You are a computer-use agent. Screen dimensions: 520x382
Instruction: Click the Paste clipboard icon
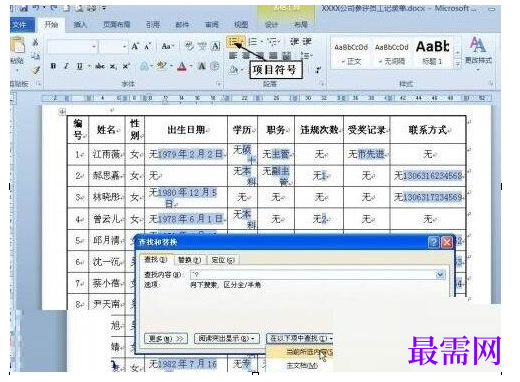(x=17, y=45)
